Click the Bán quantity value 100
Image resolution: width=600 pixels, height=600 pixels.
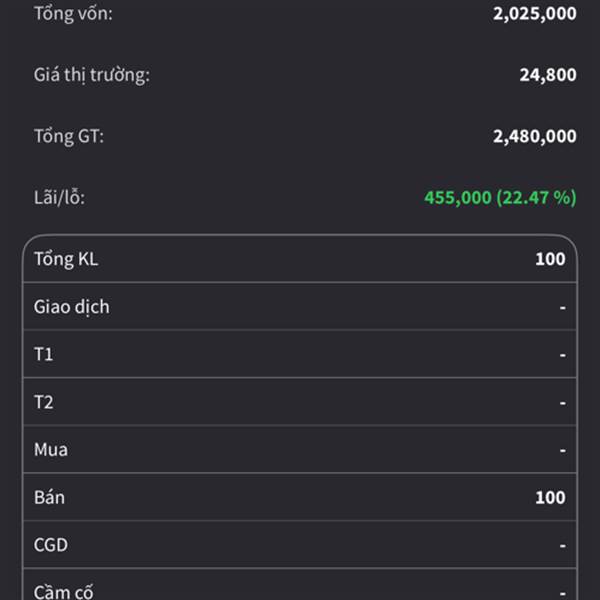pyautogui.click(x=550, y=497)
